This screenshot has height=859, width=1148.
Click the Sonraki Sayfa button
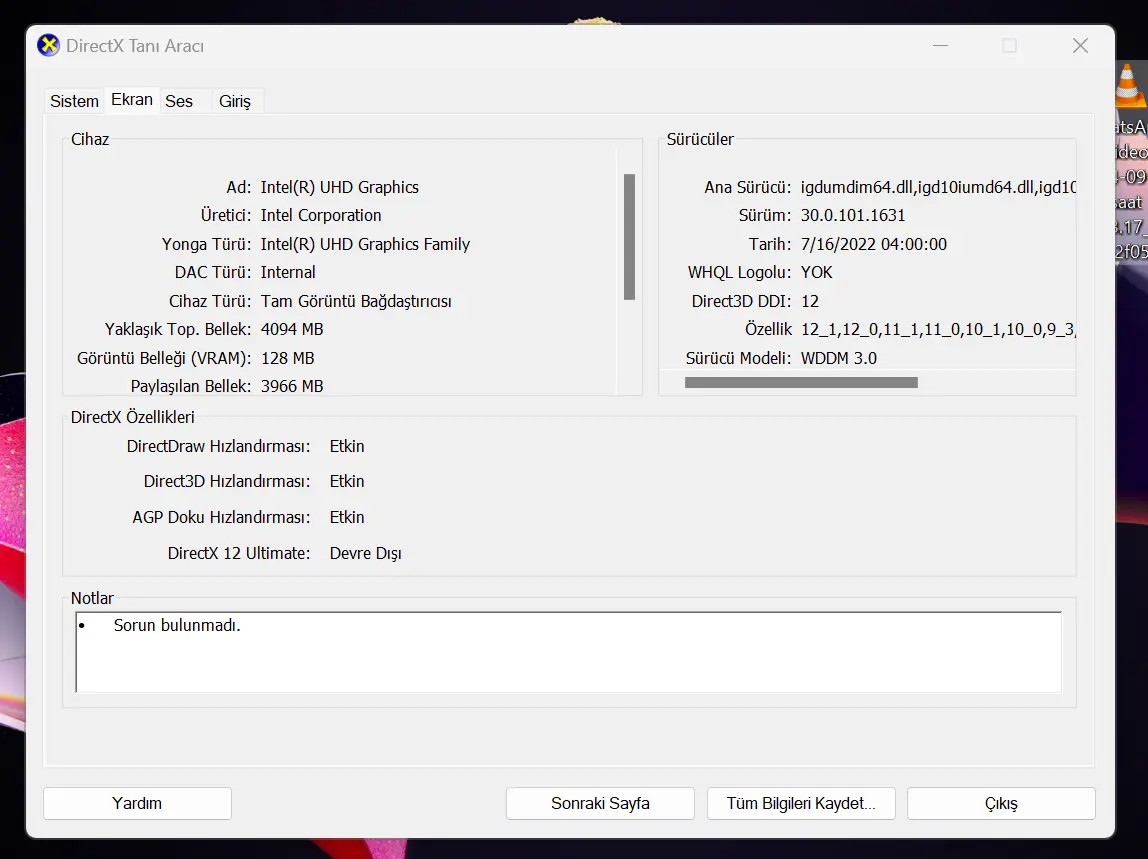(x=600, y=803)
